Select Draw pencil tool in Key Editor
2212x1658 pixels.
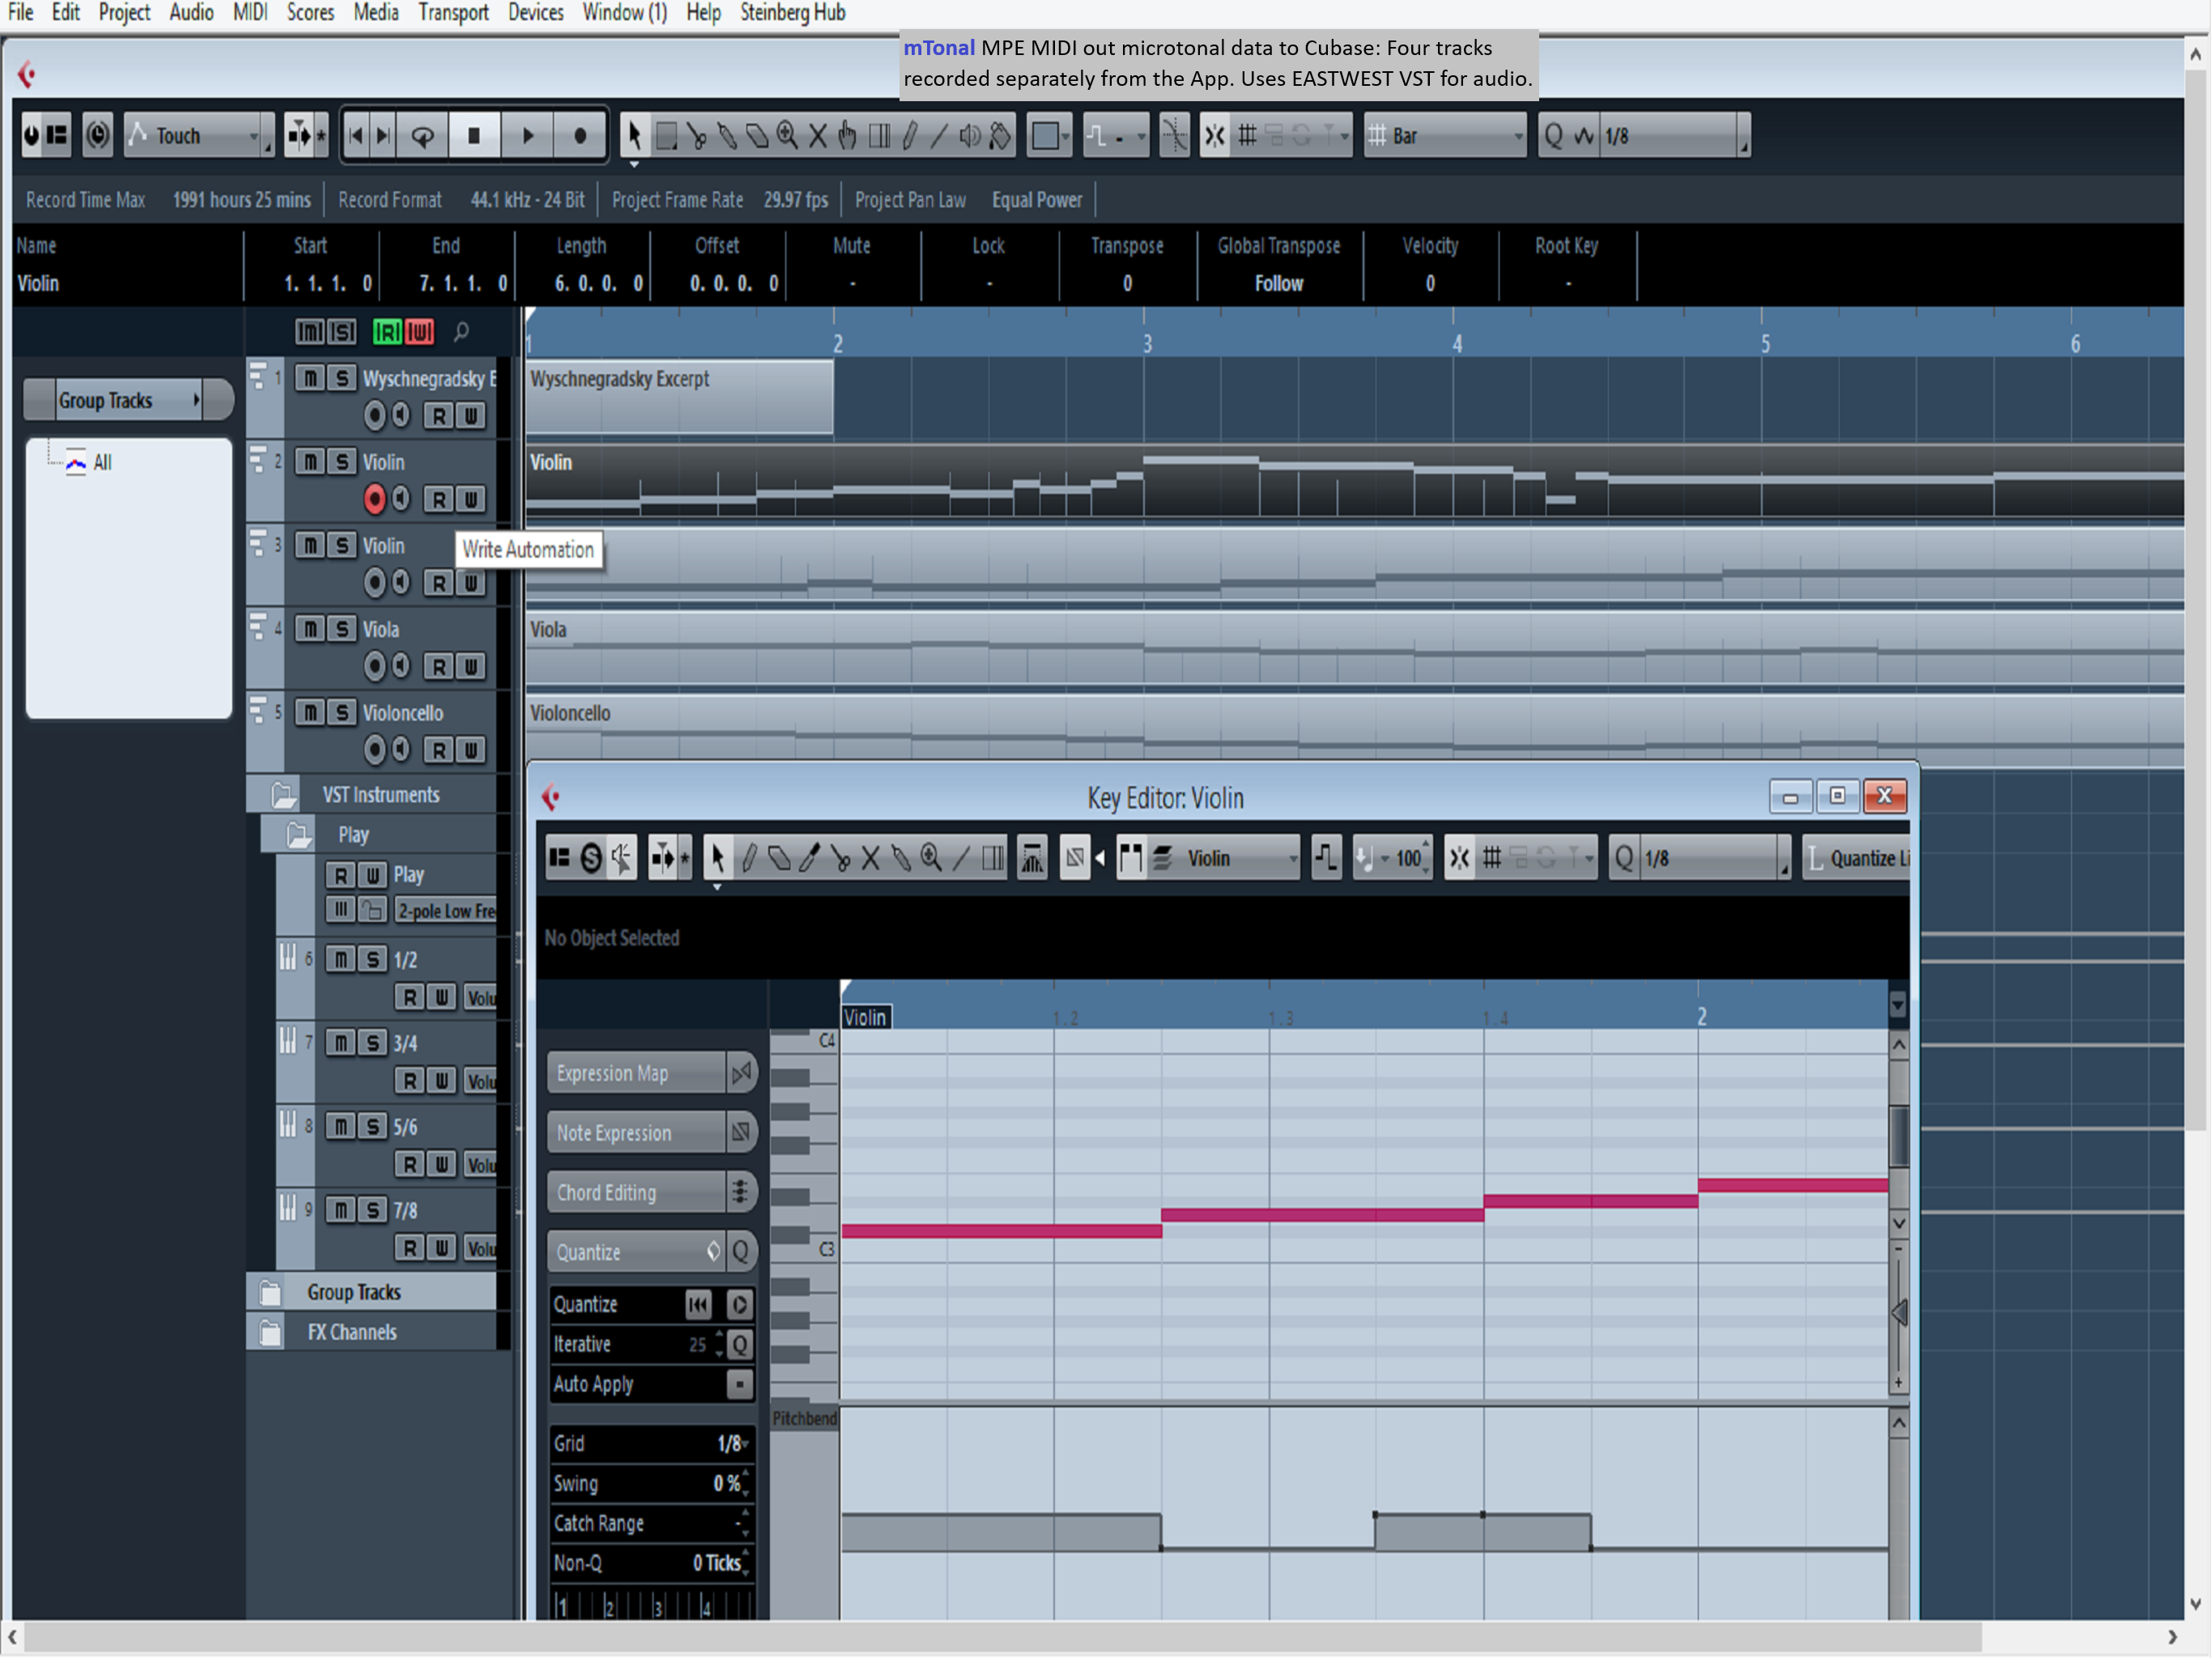point(749,858)
